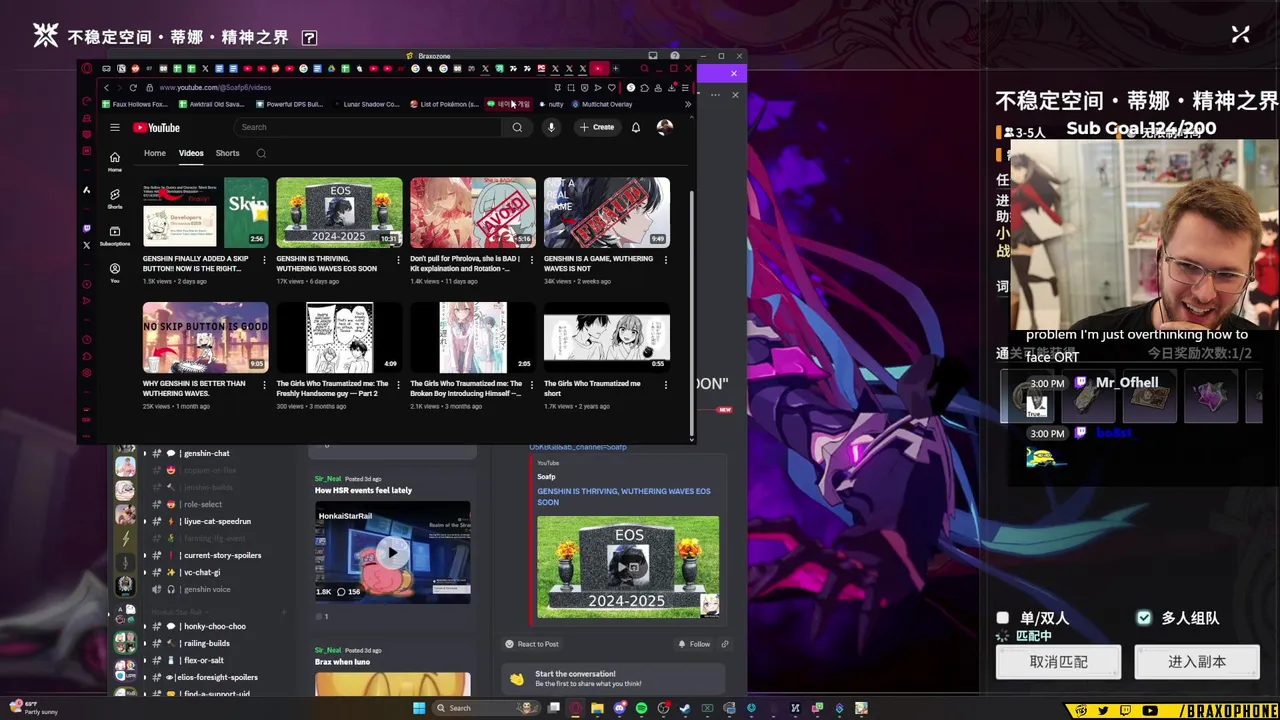Image resolution: width=1280 pixels, height=720 pixels.
Task: Open YouTube account avatar menu
Action: [665, 127]
